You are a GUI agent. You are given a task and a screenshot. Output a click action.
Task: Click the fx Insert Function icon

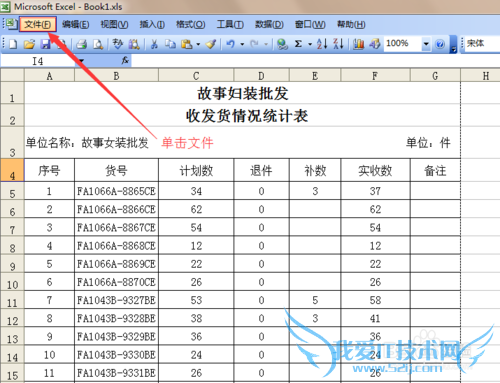(x=125, y=60)
